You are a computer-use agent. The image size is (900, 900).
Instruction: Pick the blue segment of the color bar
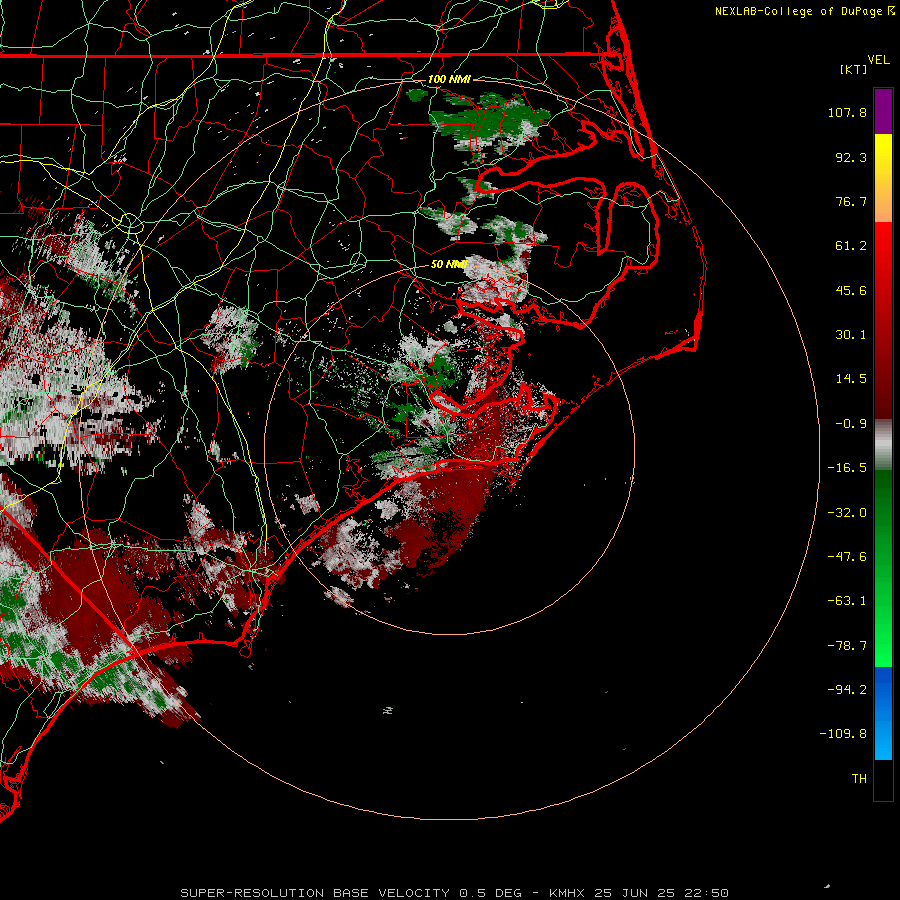click(x=883, y=713)
